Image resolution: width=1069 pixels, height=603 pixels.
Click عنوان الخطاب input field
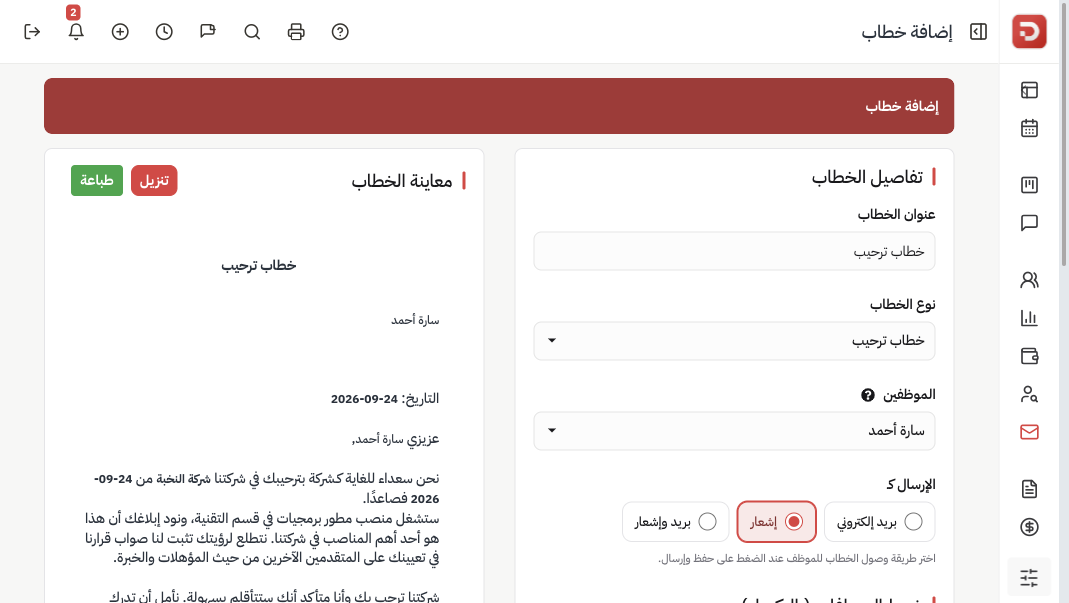734,251
